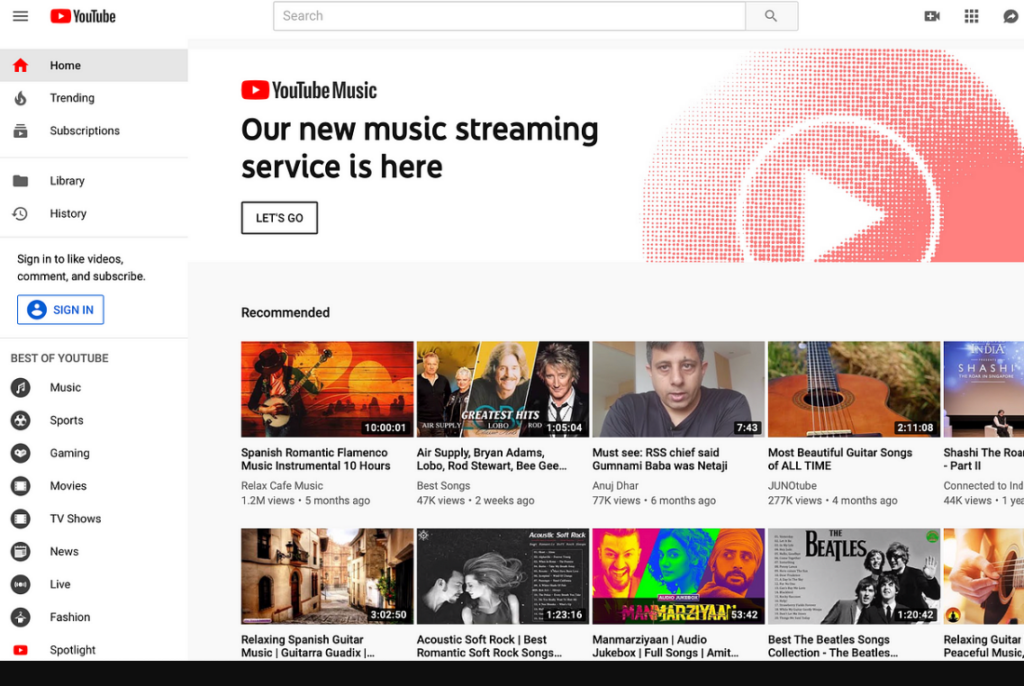Open the upload video camera icon
The height and width of the screenshot is (686, 1024).
point(932,16)
